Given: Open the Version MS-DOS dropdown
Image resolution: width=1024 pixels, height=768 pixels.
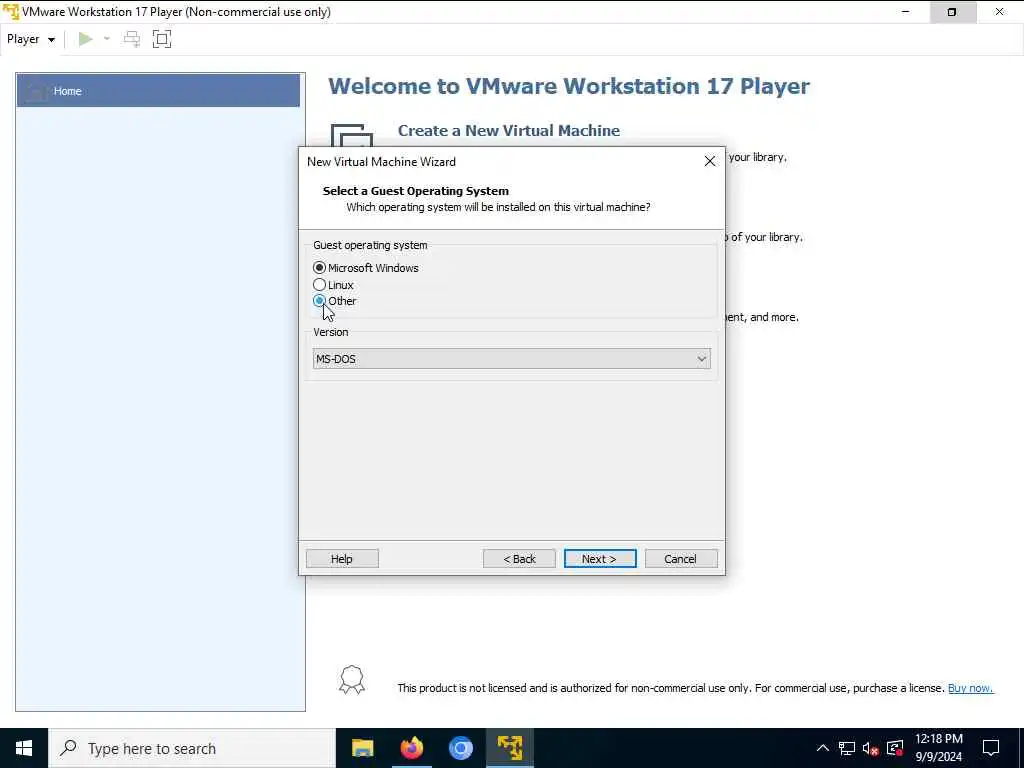Looking at the screenshot, I should [511, 359].
